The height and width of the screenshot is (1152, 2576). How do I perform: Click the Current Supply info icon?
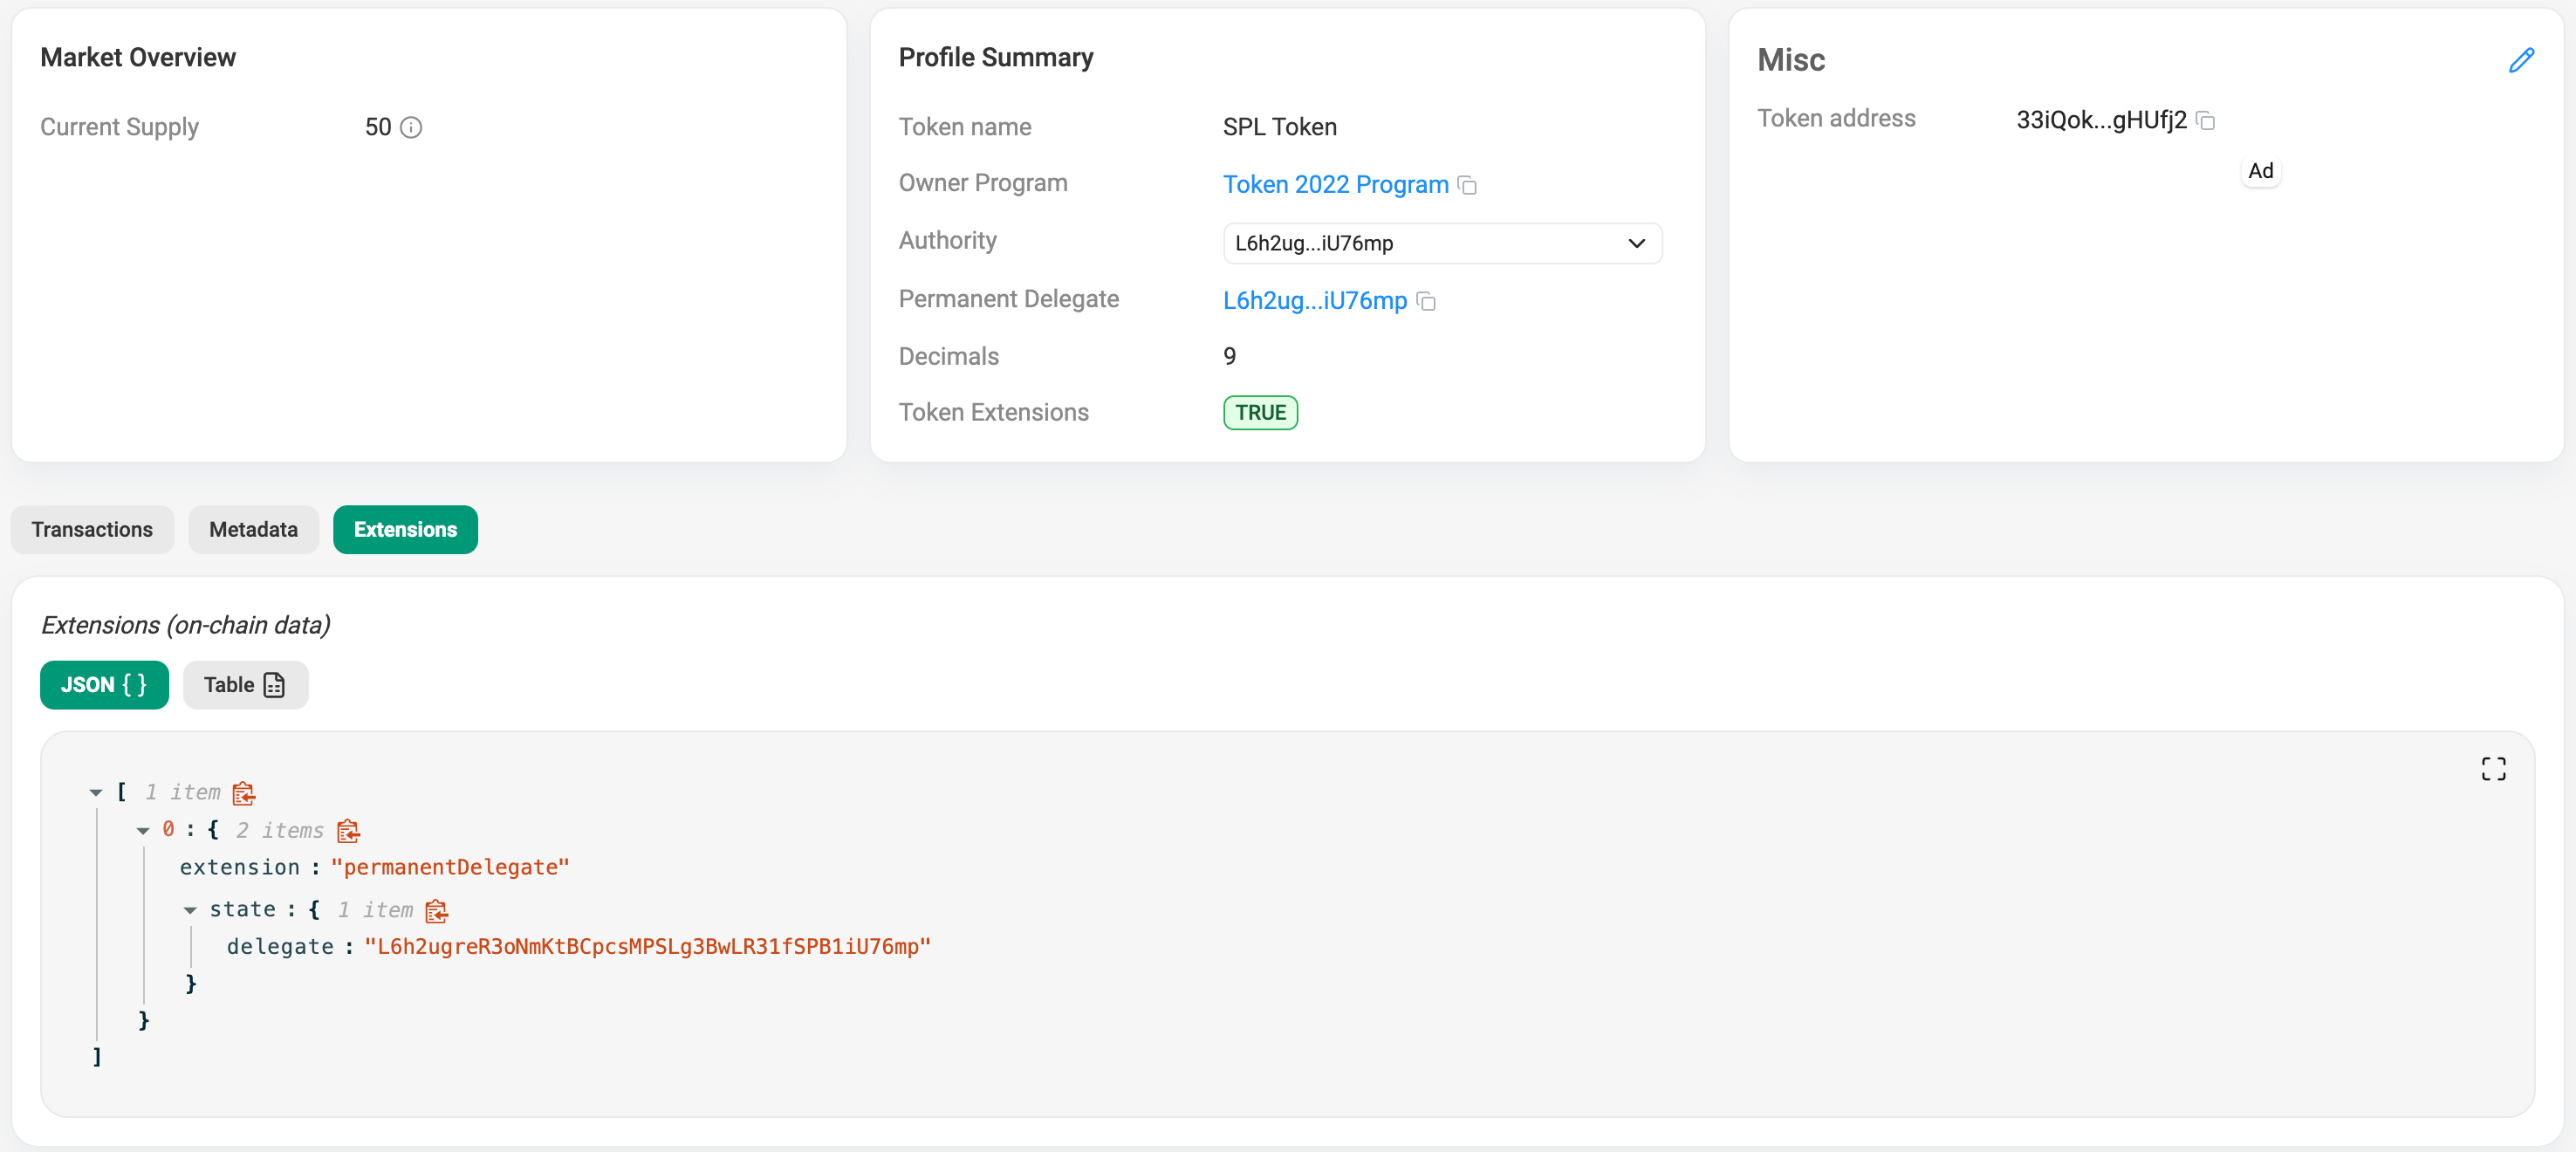click(x=411, y=128)
